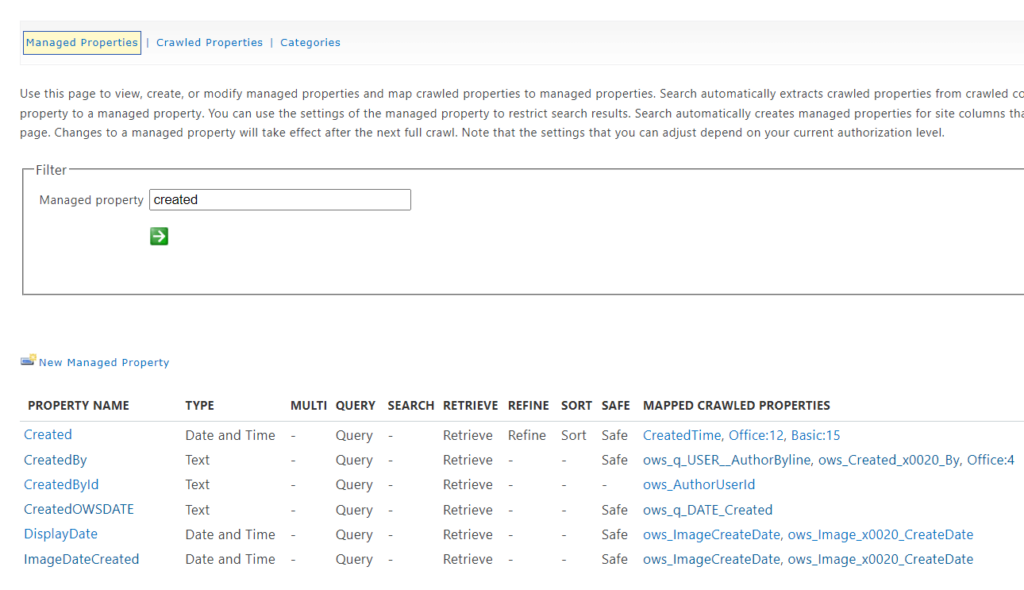This screenshot has height=590, width=1024.
Task: Open the CreatedOWSDATE managed property
Action: 78,510
